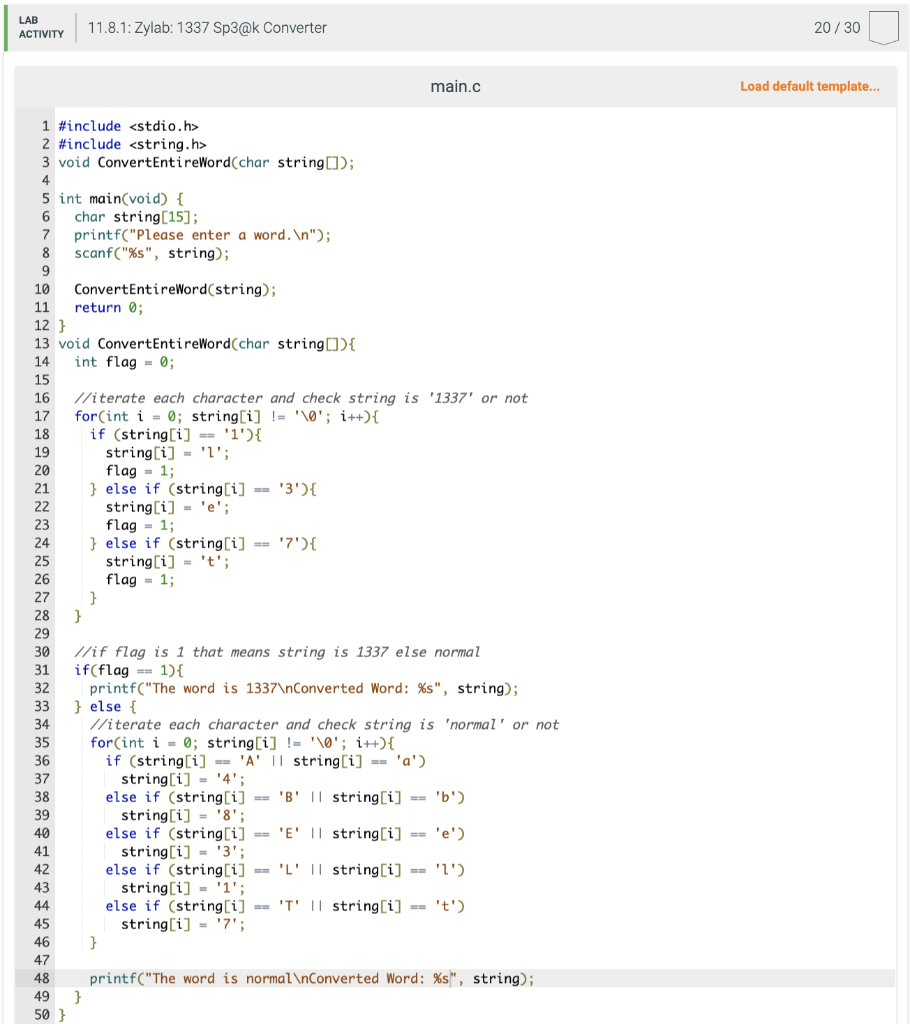910x1024 pixels.
Task: Click printf The word is 1337 line
Action: pyautogui.click(x=304, y=688)
